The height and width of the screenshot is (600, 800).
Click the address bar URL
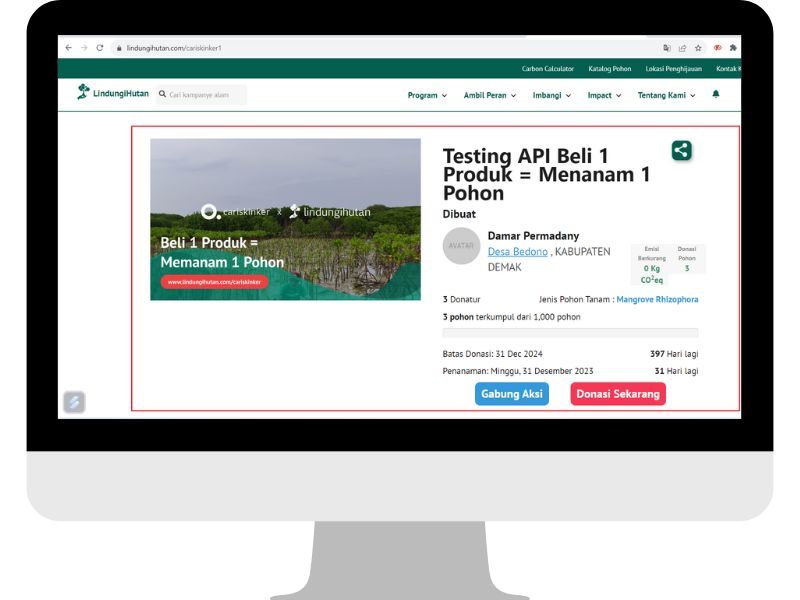click(x=174, y=48)
